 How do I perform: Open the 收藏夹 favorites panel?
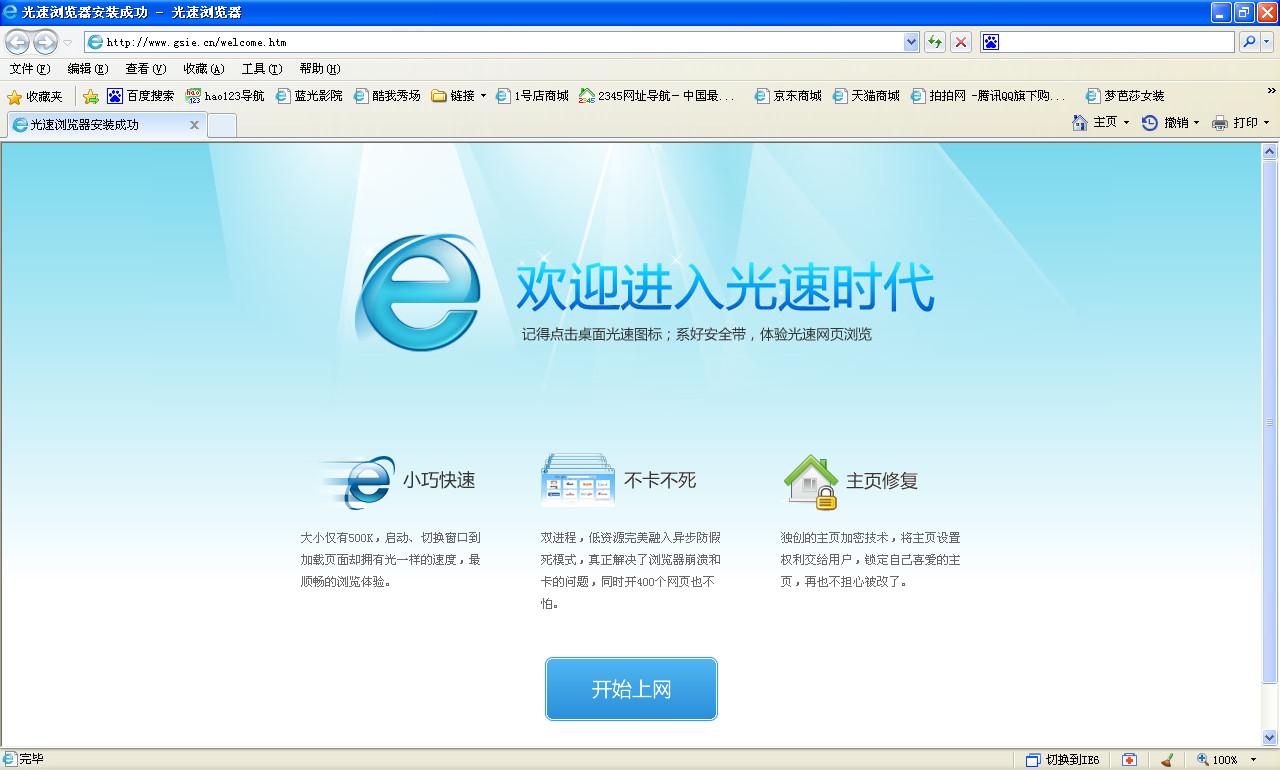point(35,96)
